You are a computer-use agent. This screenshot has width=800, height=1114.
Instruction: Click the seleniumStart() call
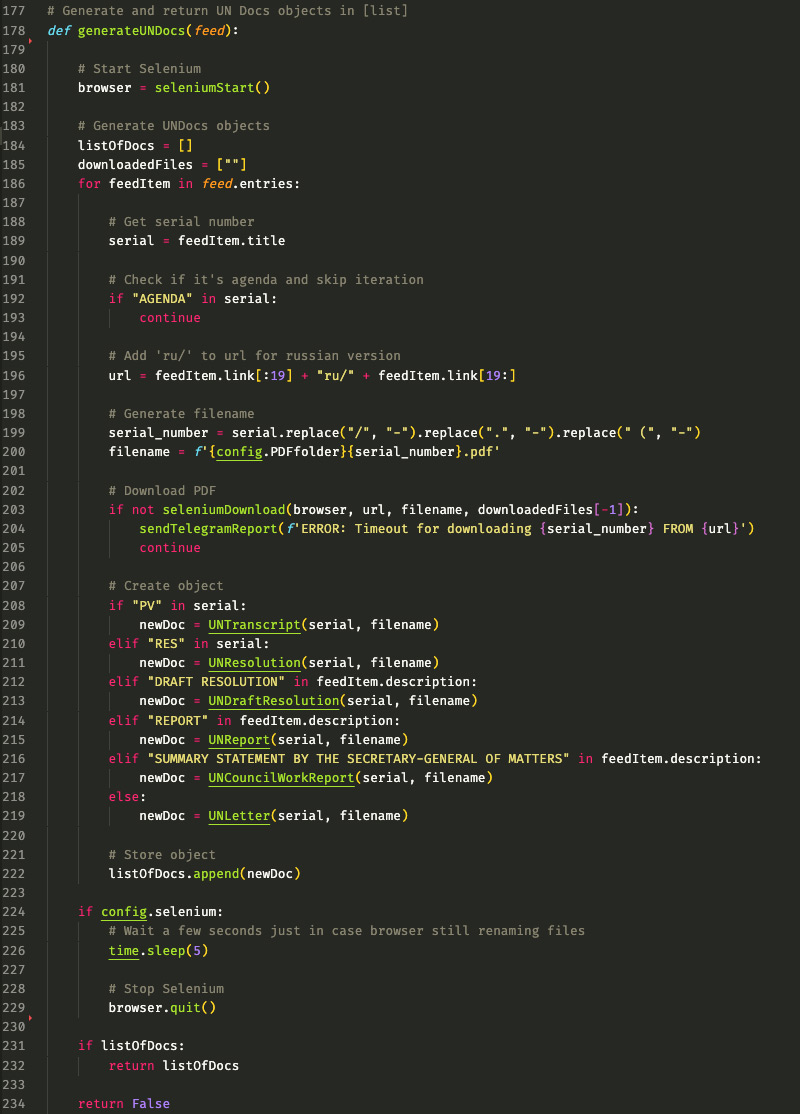click(212, 87)
